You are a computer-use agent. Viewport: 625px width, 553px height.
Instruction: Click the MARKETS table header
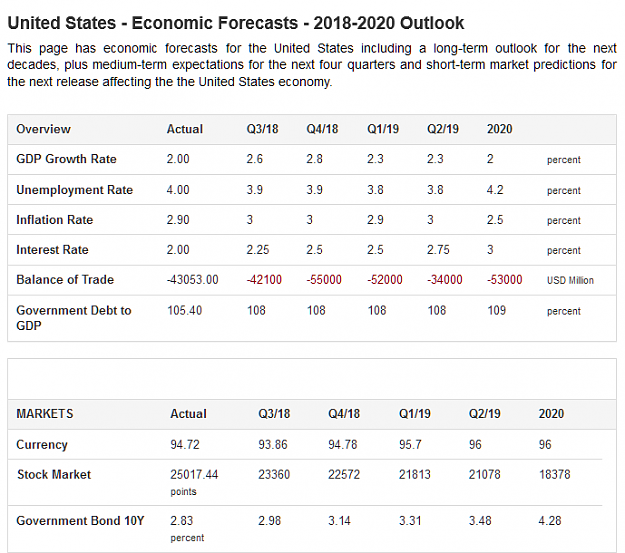pyautogui.click(x=45, y=413)
